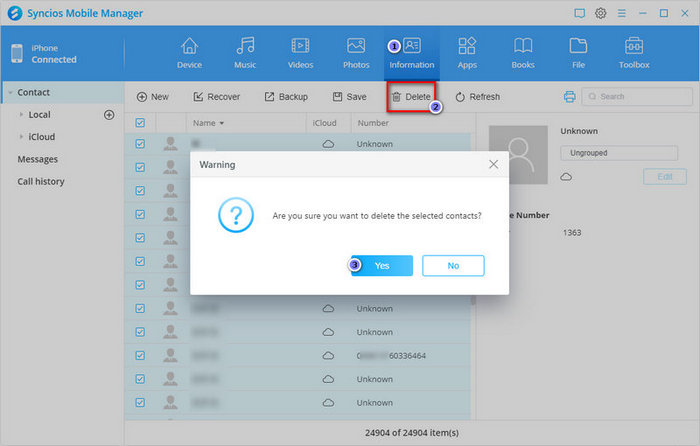Open the Toolbox tab

(634, 53)
